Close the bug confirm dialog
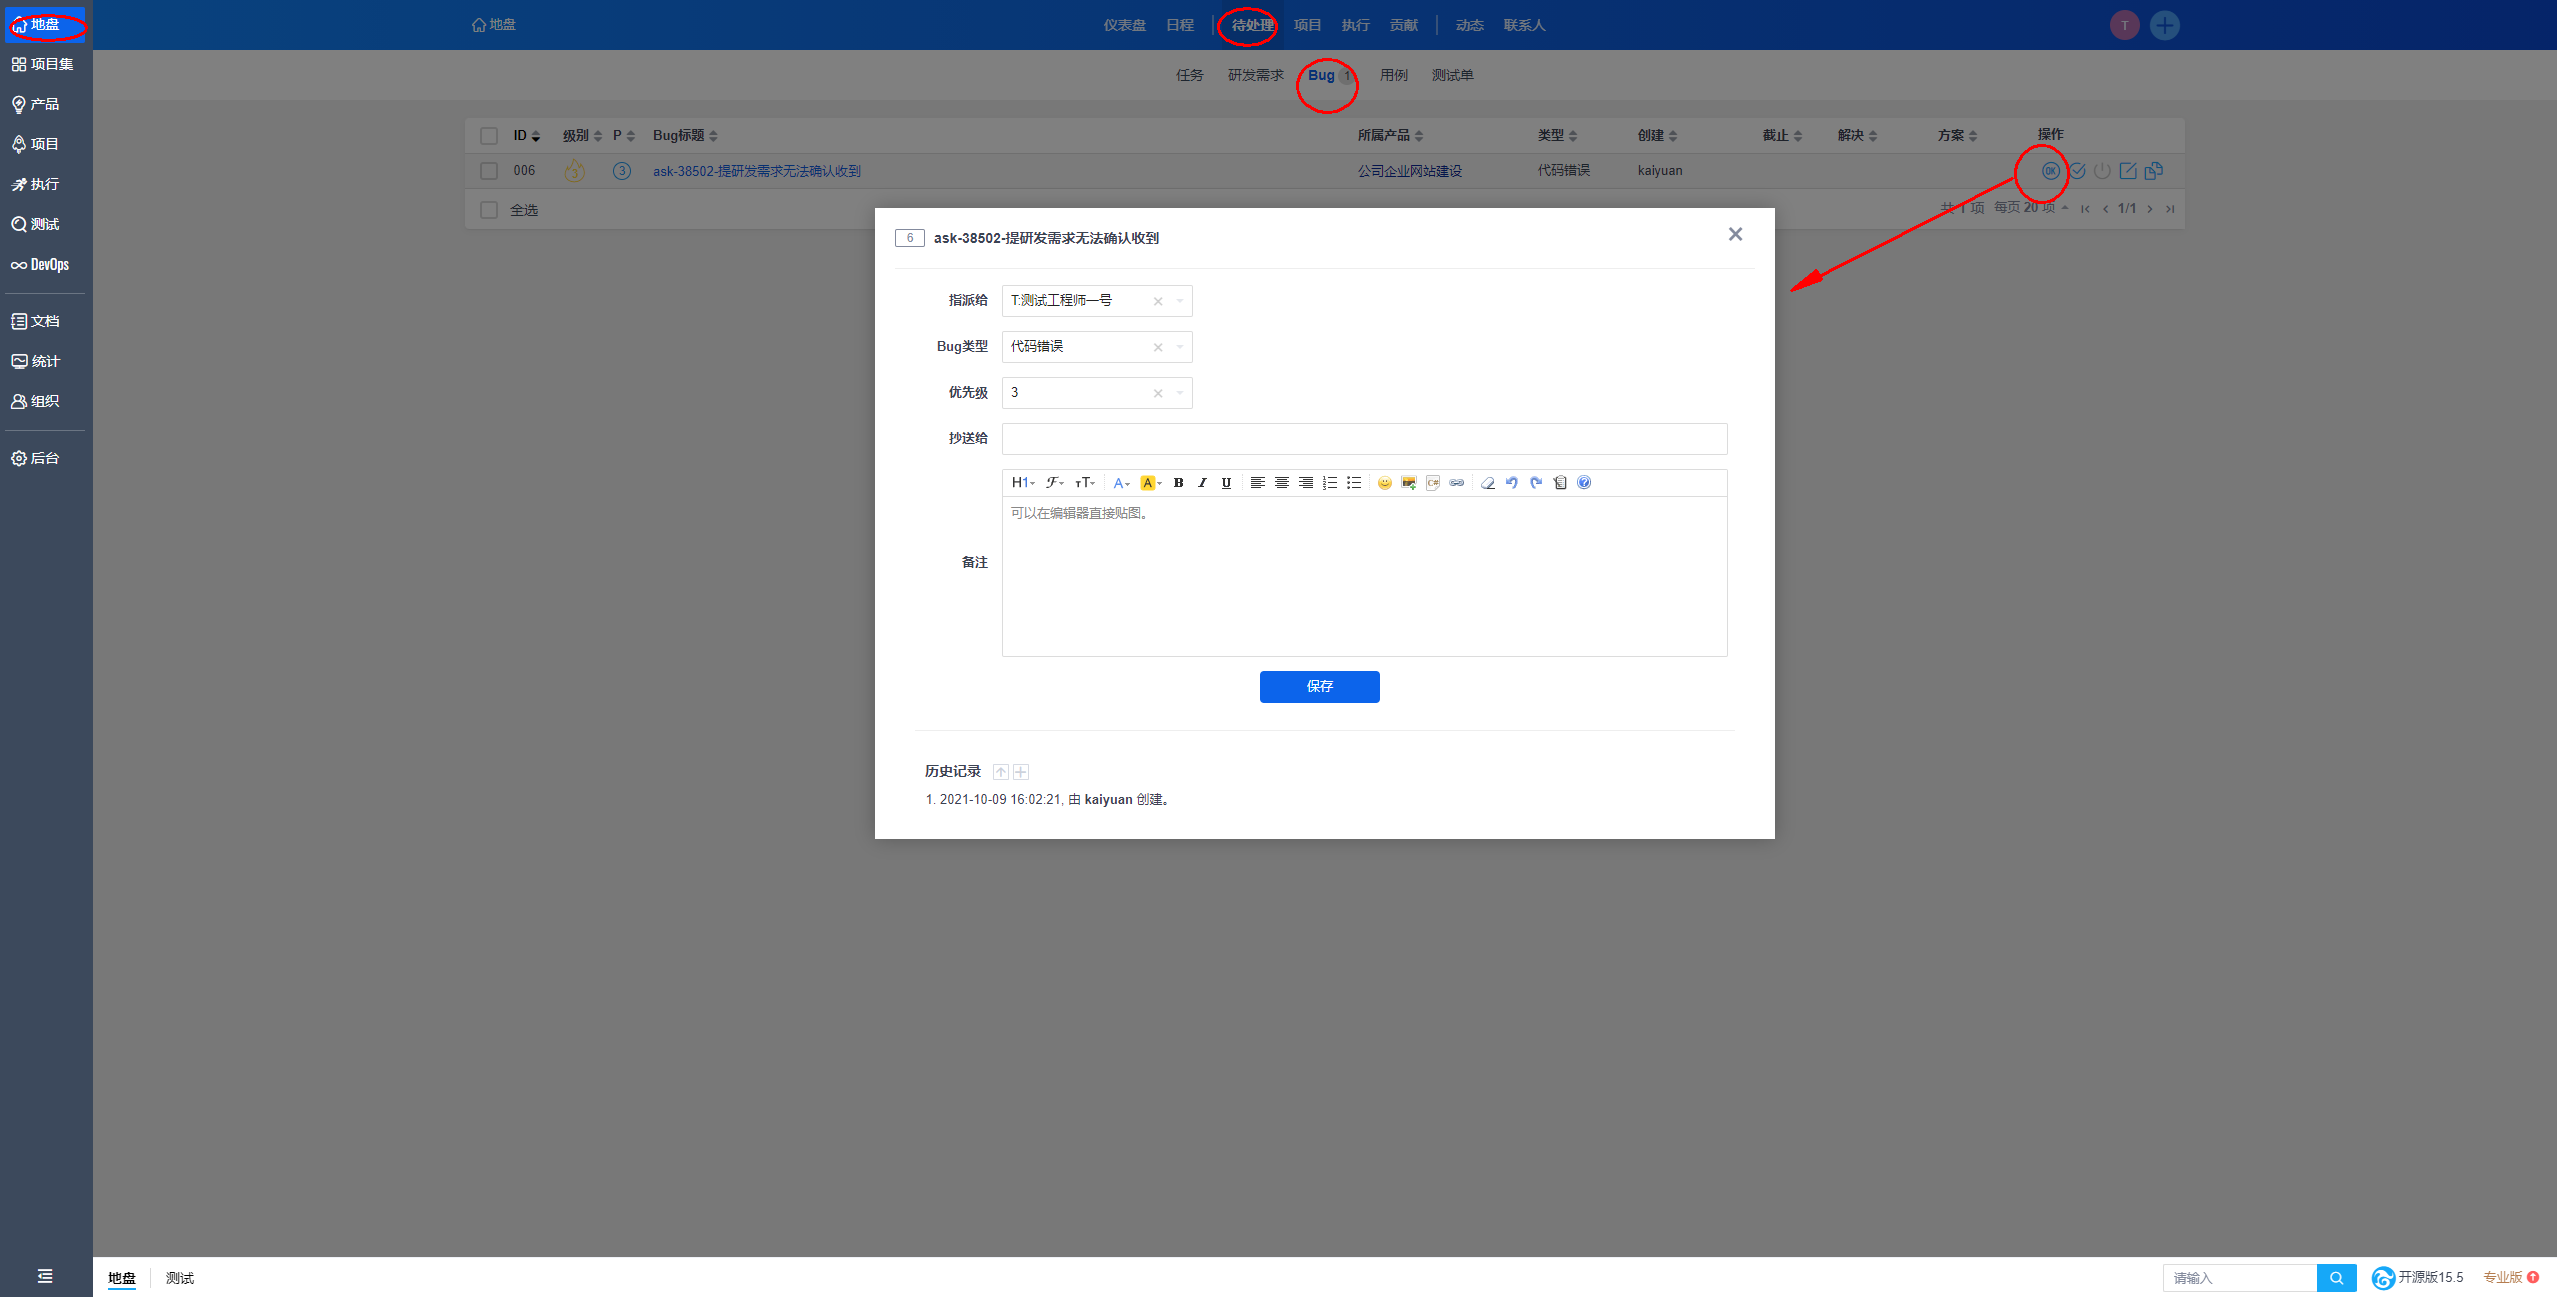This screenshot has width=2557, height=1297. 1735,234
